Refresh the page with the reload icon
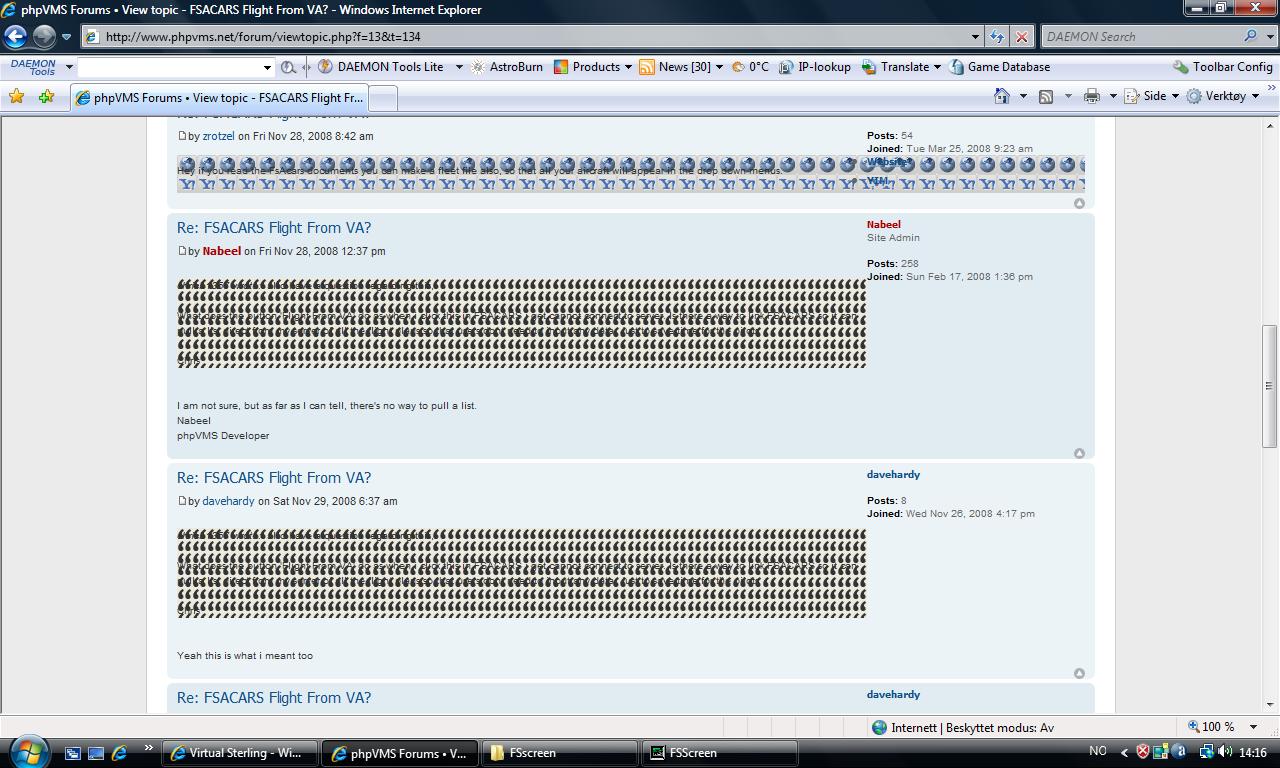The image size is (1280, 768). 997,37
